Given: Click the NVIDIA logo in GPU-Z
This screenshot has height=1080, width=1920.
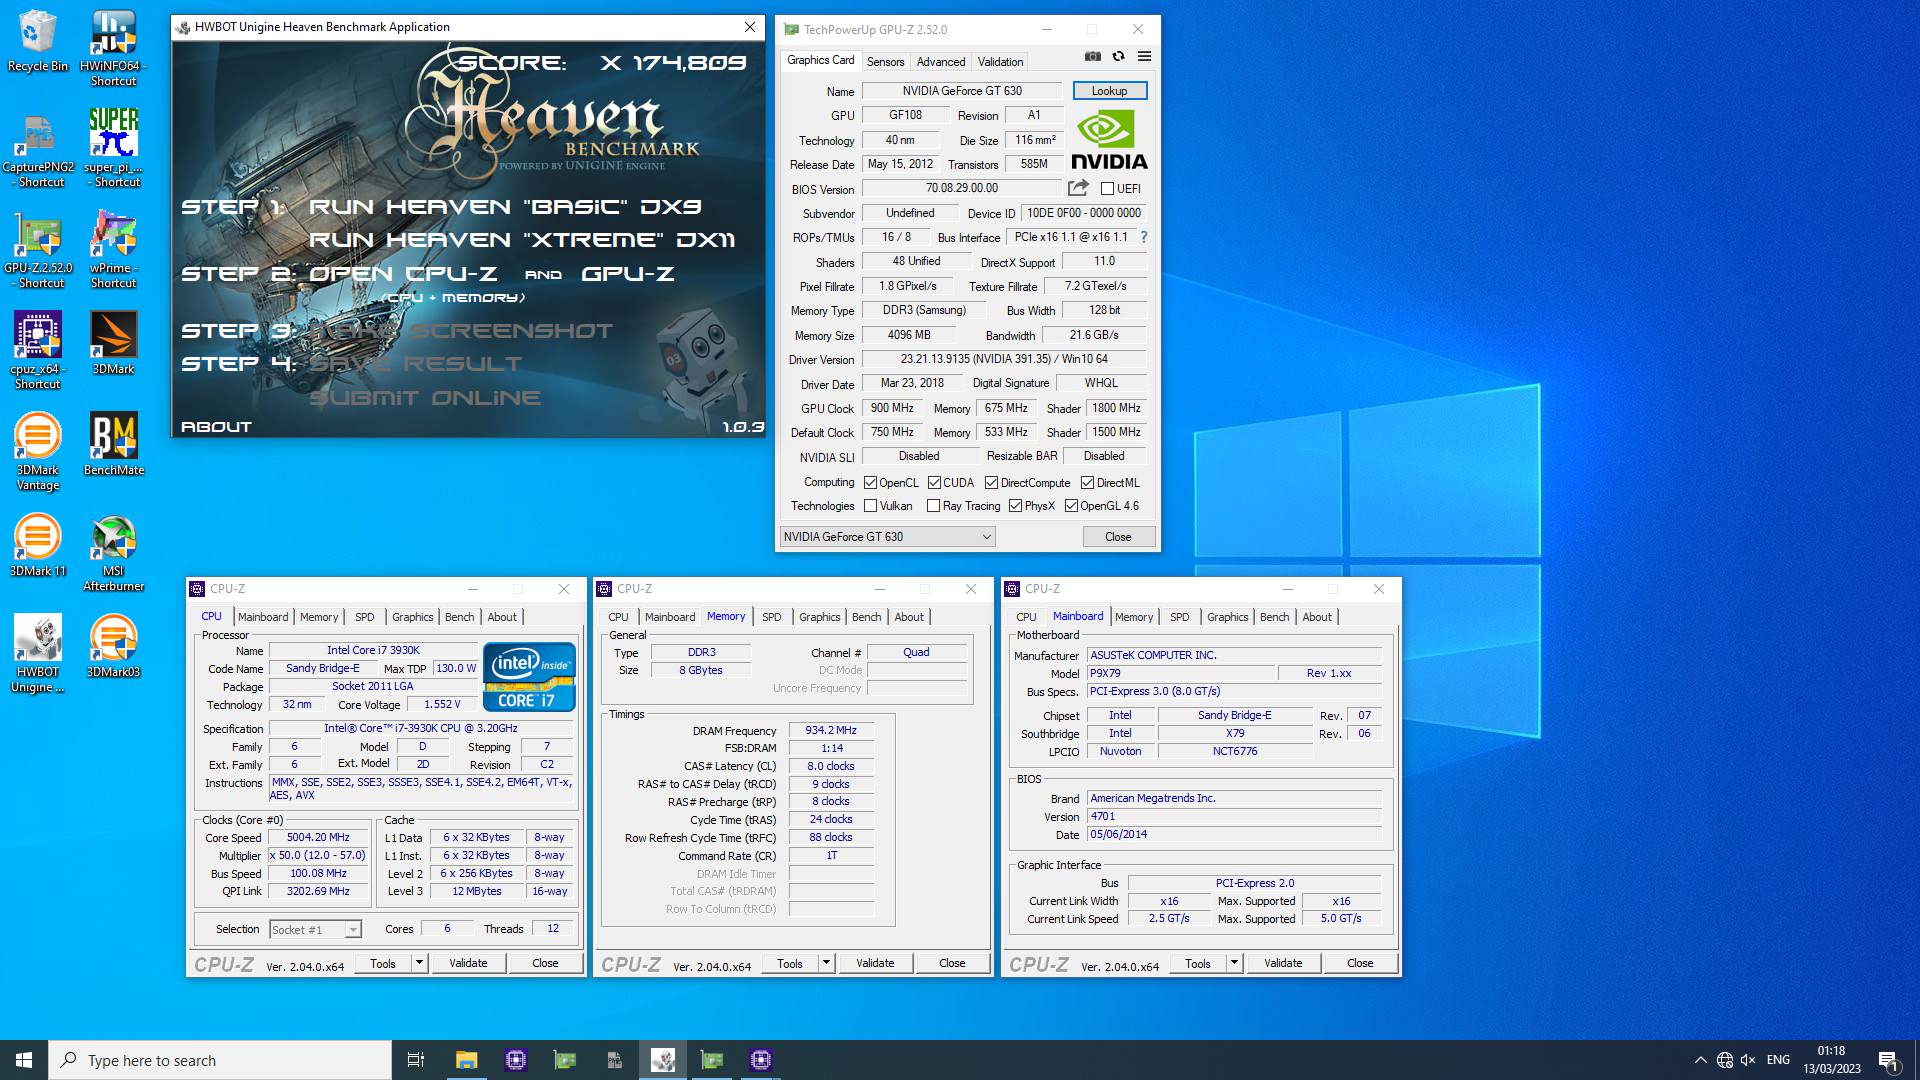Looking at the screenshot, I should [1109, 140].
